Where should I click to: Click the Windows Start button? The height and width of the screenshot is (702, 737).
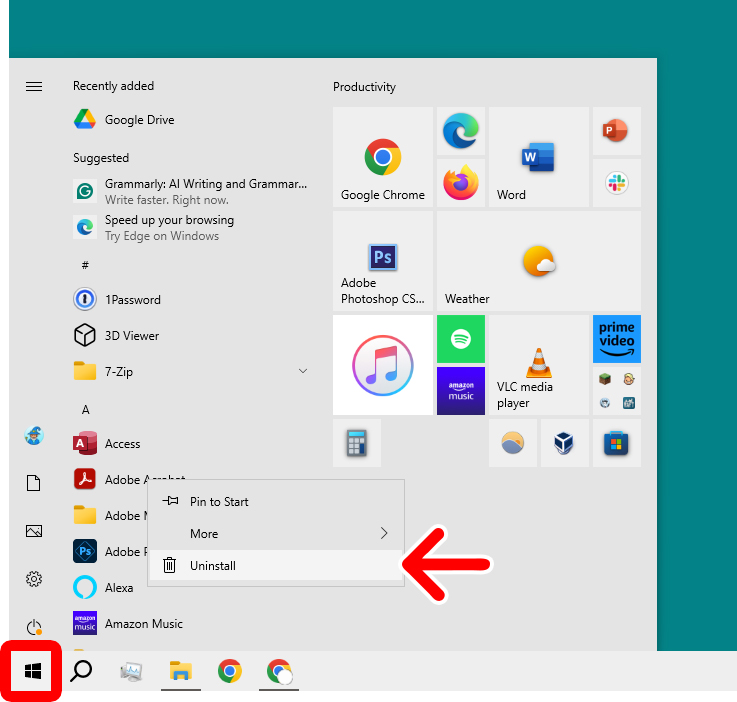point(32,671)
